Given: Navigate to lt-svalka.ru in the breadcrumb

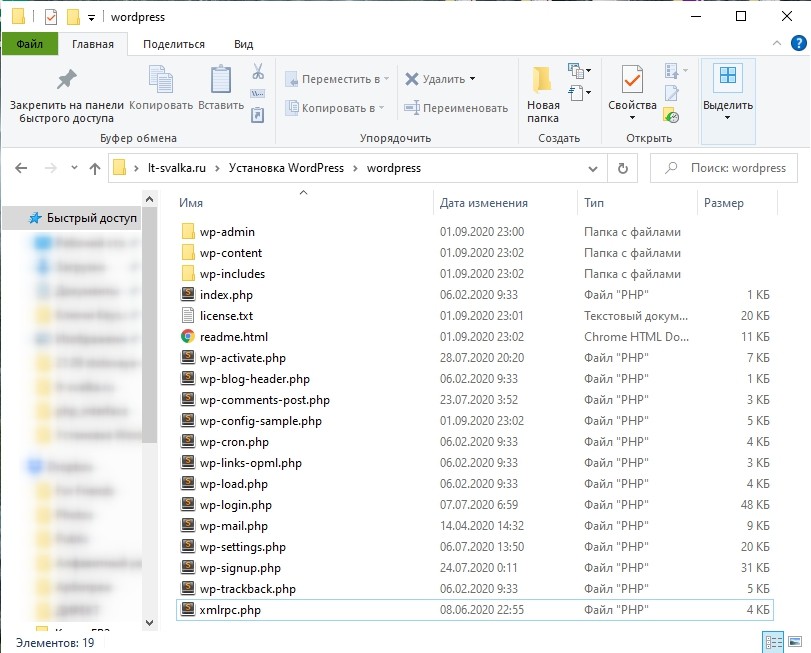Looking at the screenshot, I should tap(176, 168).
